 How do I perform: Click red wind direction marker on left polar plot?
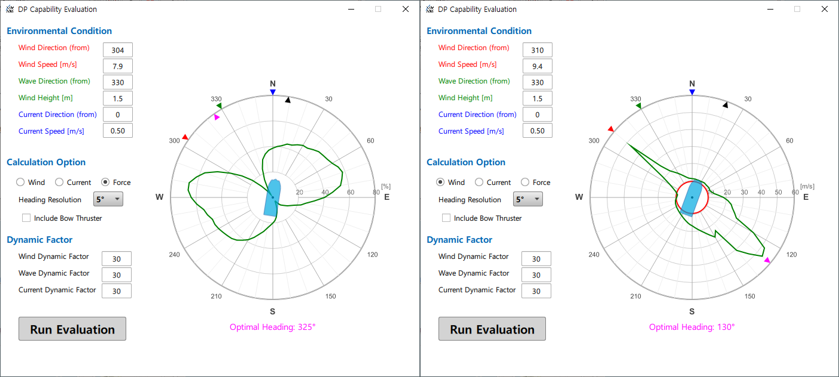(185, 137)
